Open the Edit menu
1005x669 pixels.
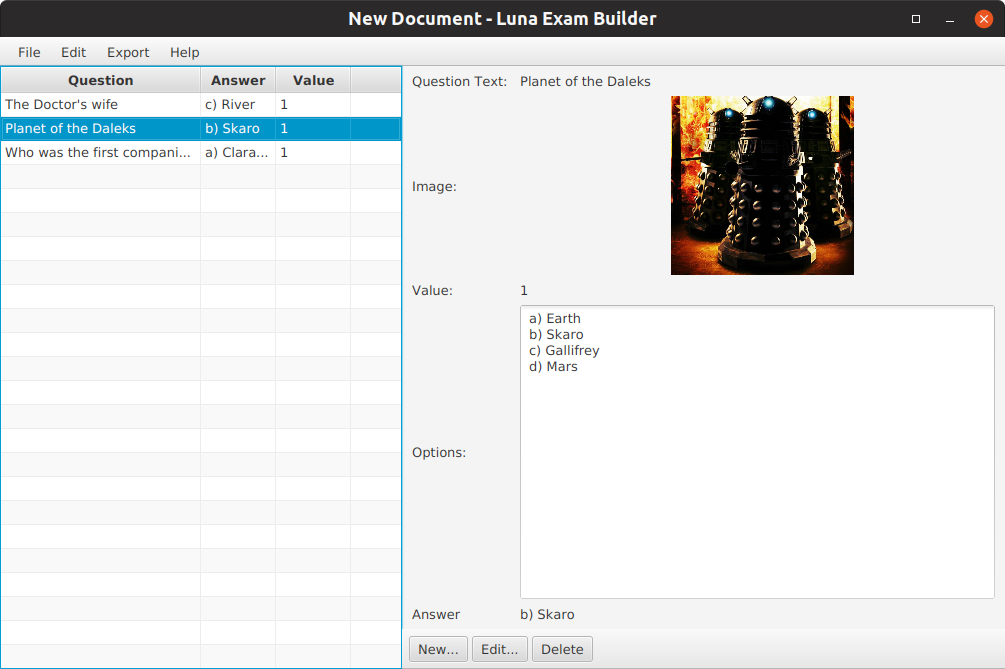pos(73,53)
